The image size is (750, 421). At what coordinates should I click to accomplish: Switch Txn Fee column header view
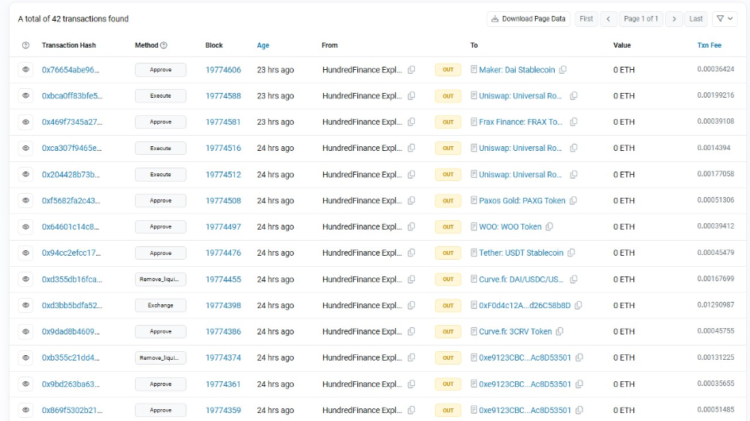click(709, 45)
